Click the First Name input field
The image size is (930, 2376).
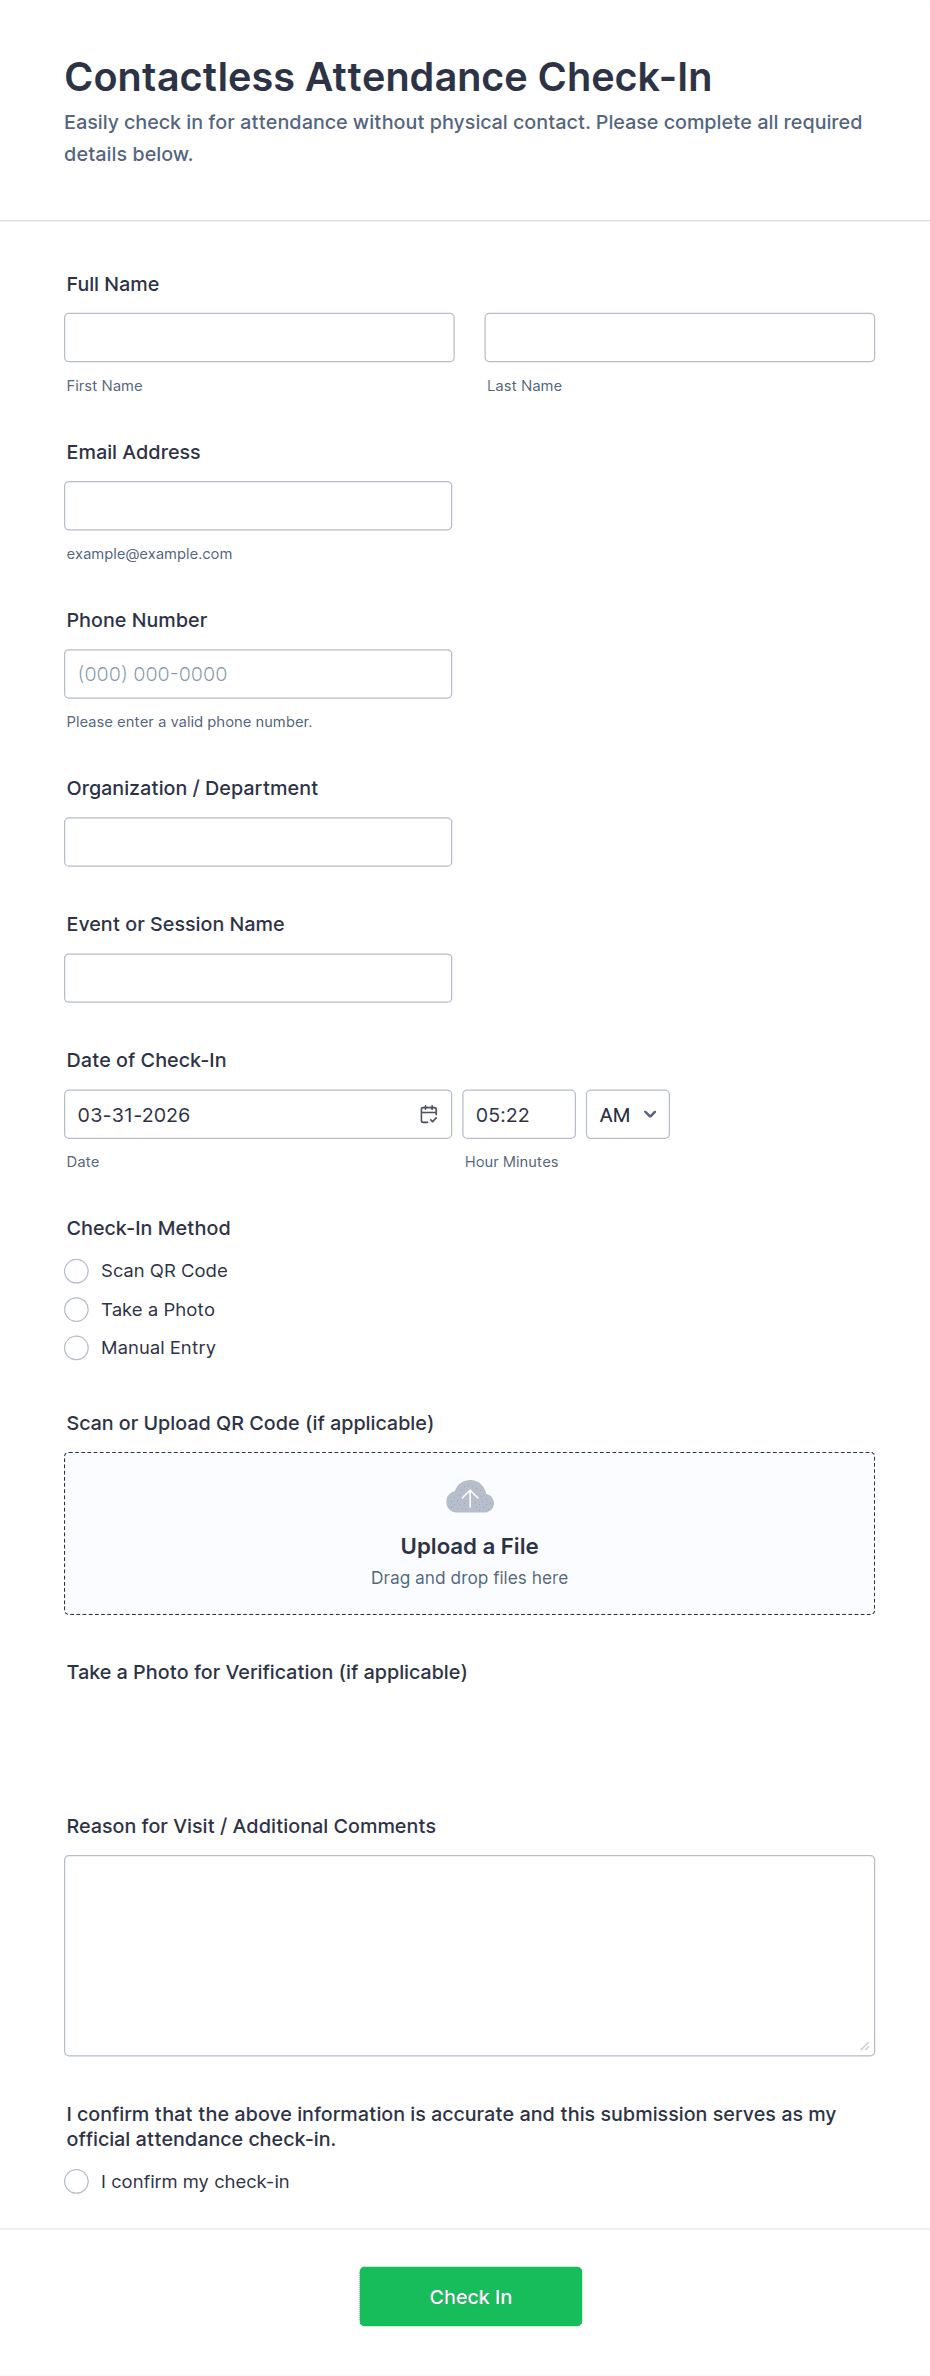point(258,337)
